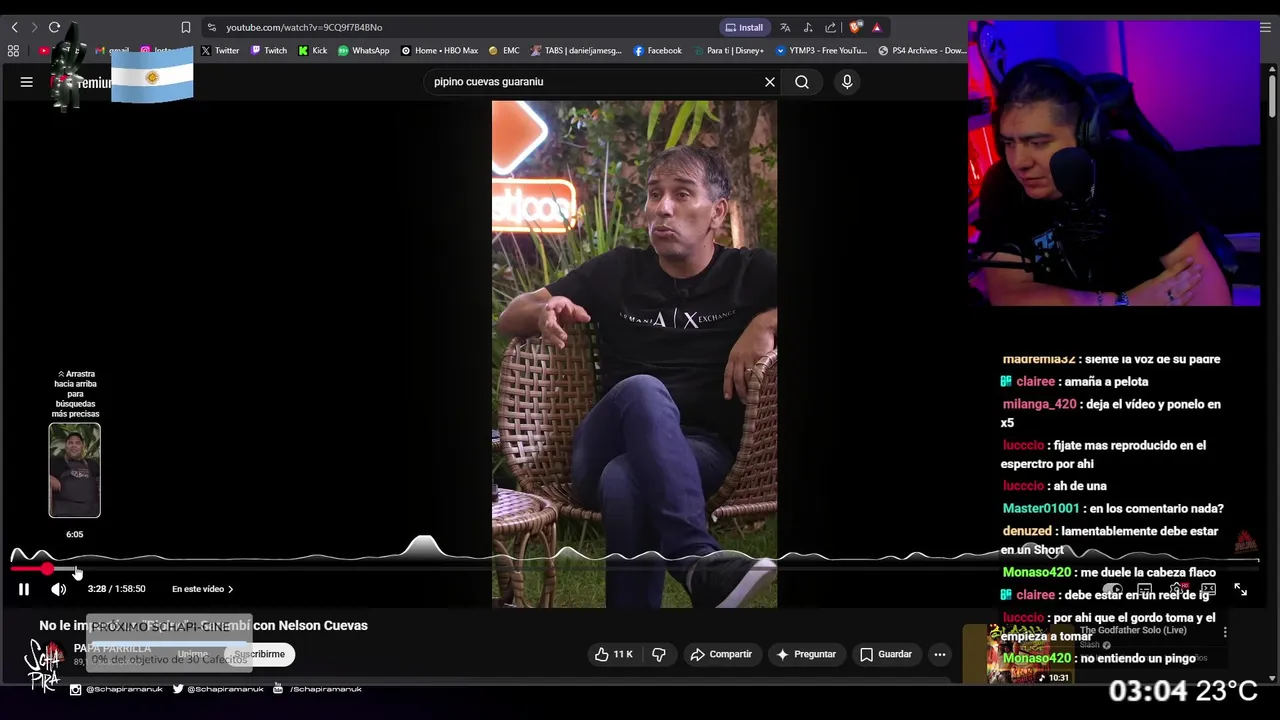
Task: Save the video with the Guardar button
Action: pos(886,654)
